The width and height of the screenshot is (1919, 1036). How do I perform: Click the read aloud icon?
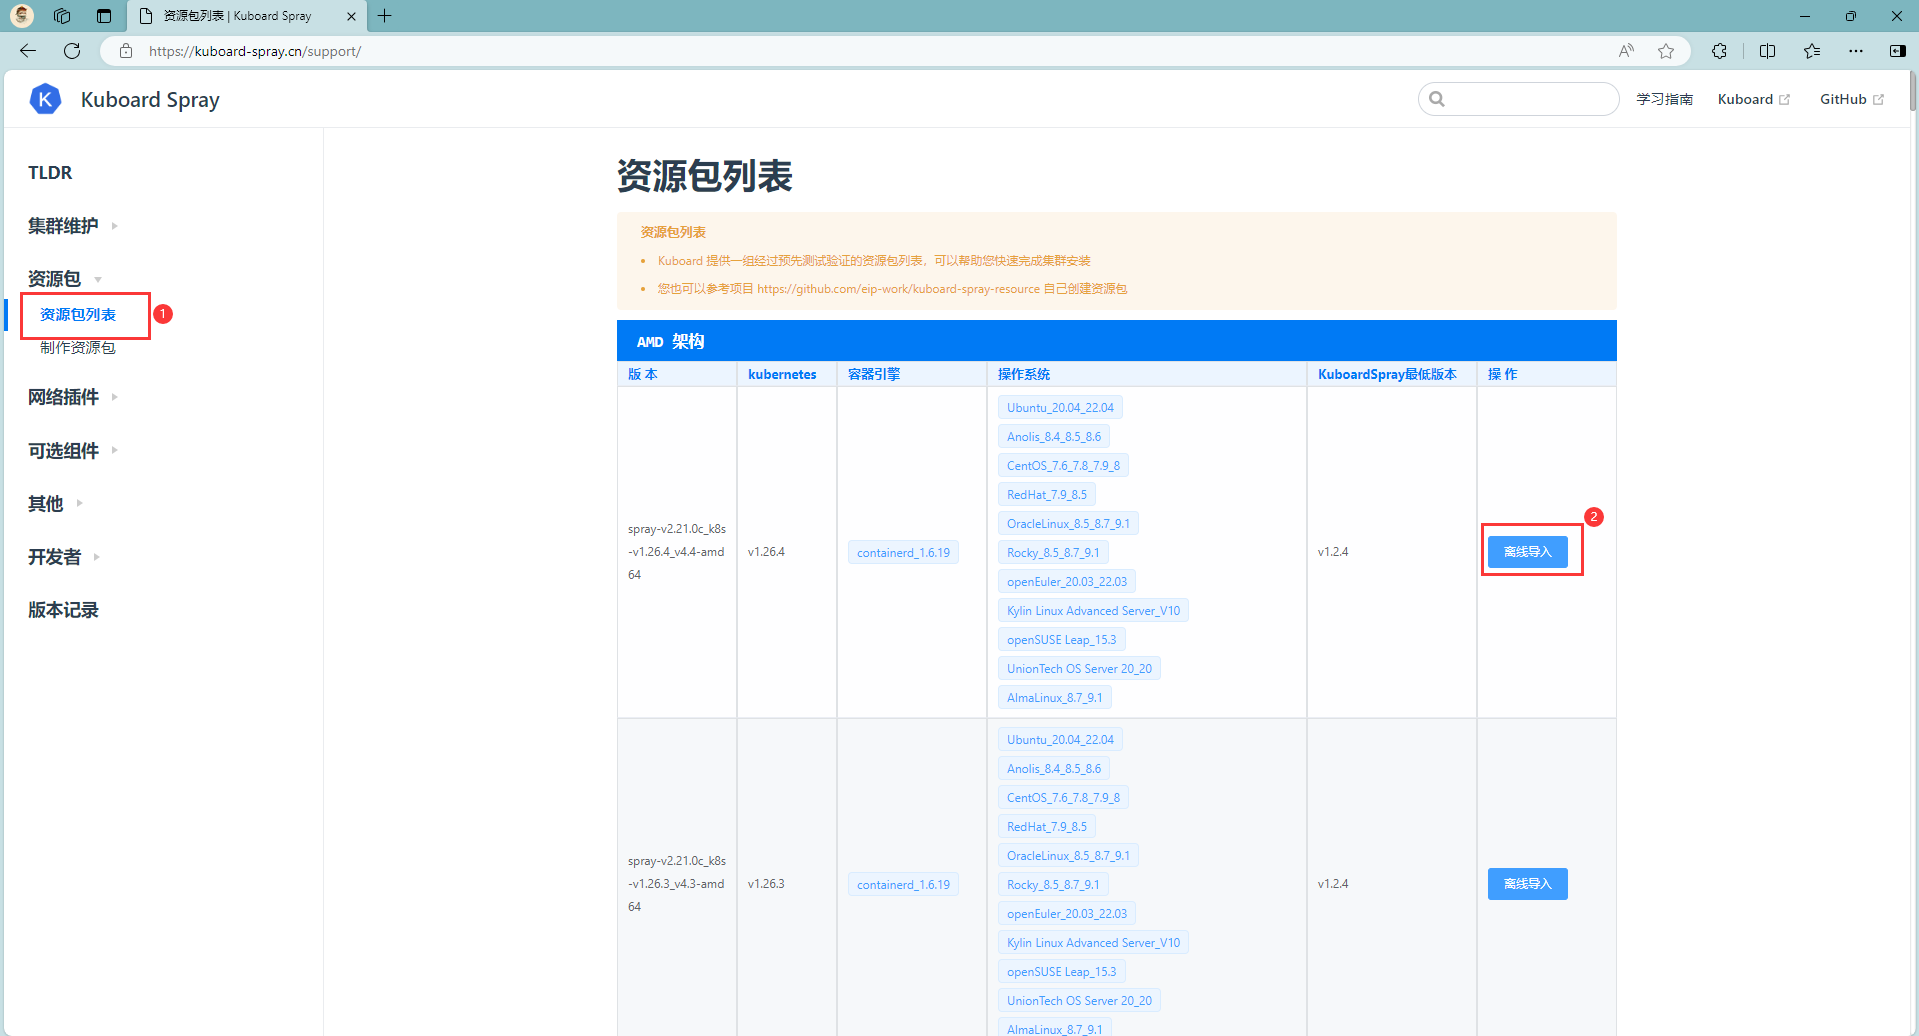(x=1626, y=51)
